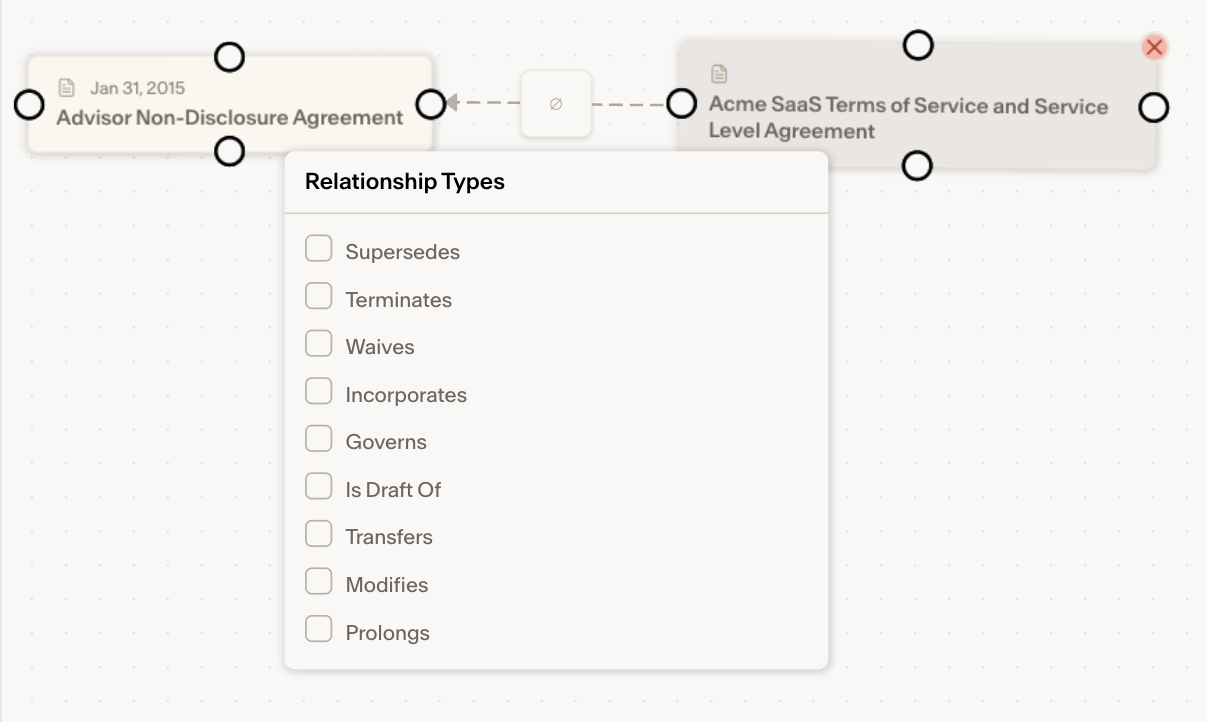The height and width of the screenshot is (722, 1206).
Task: Click right connector handle of Acme SaaS node
Action: (x=1154, y=107)
